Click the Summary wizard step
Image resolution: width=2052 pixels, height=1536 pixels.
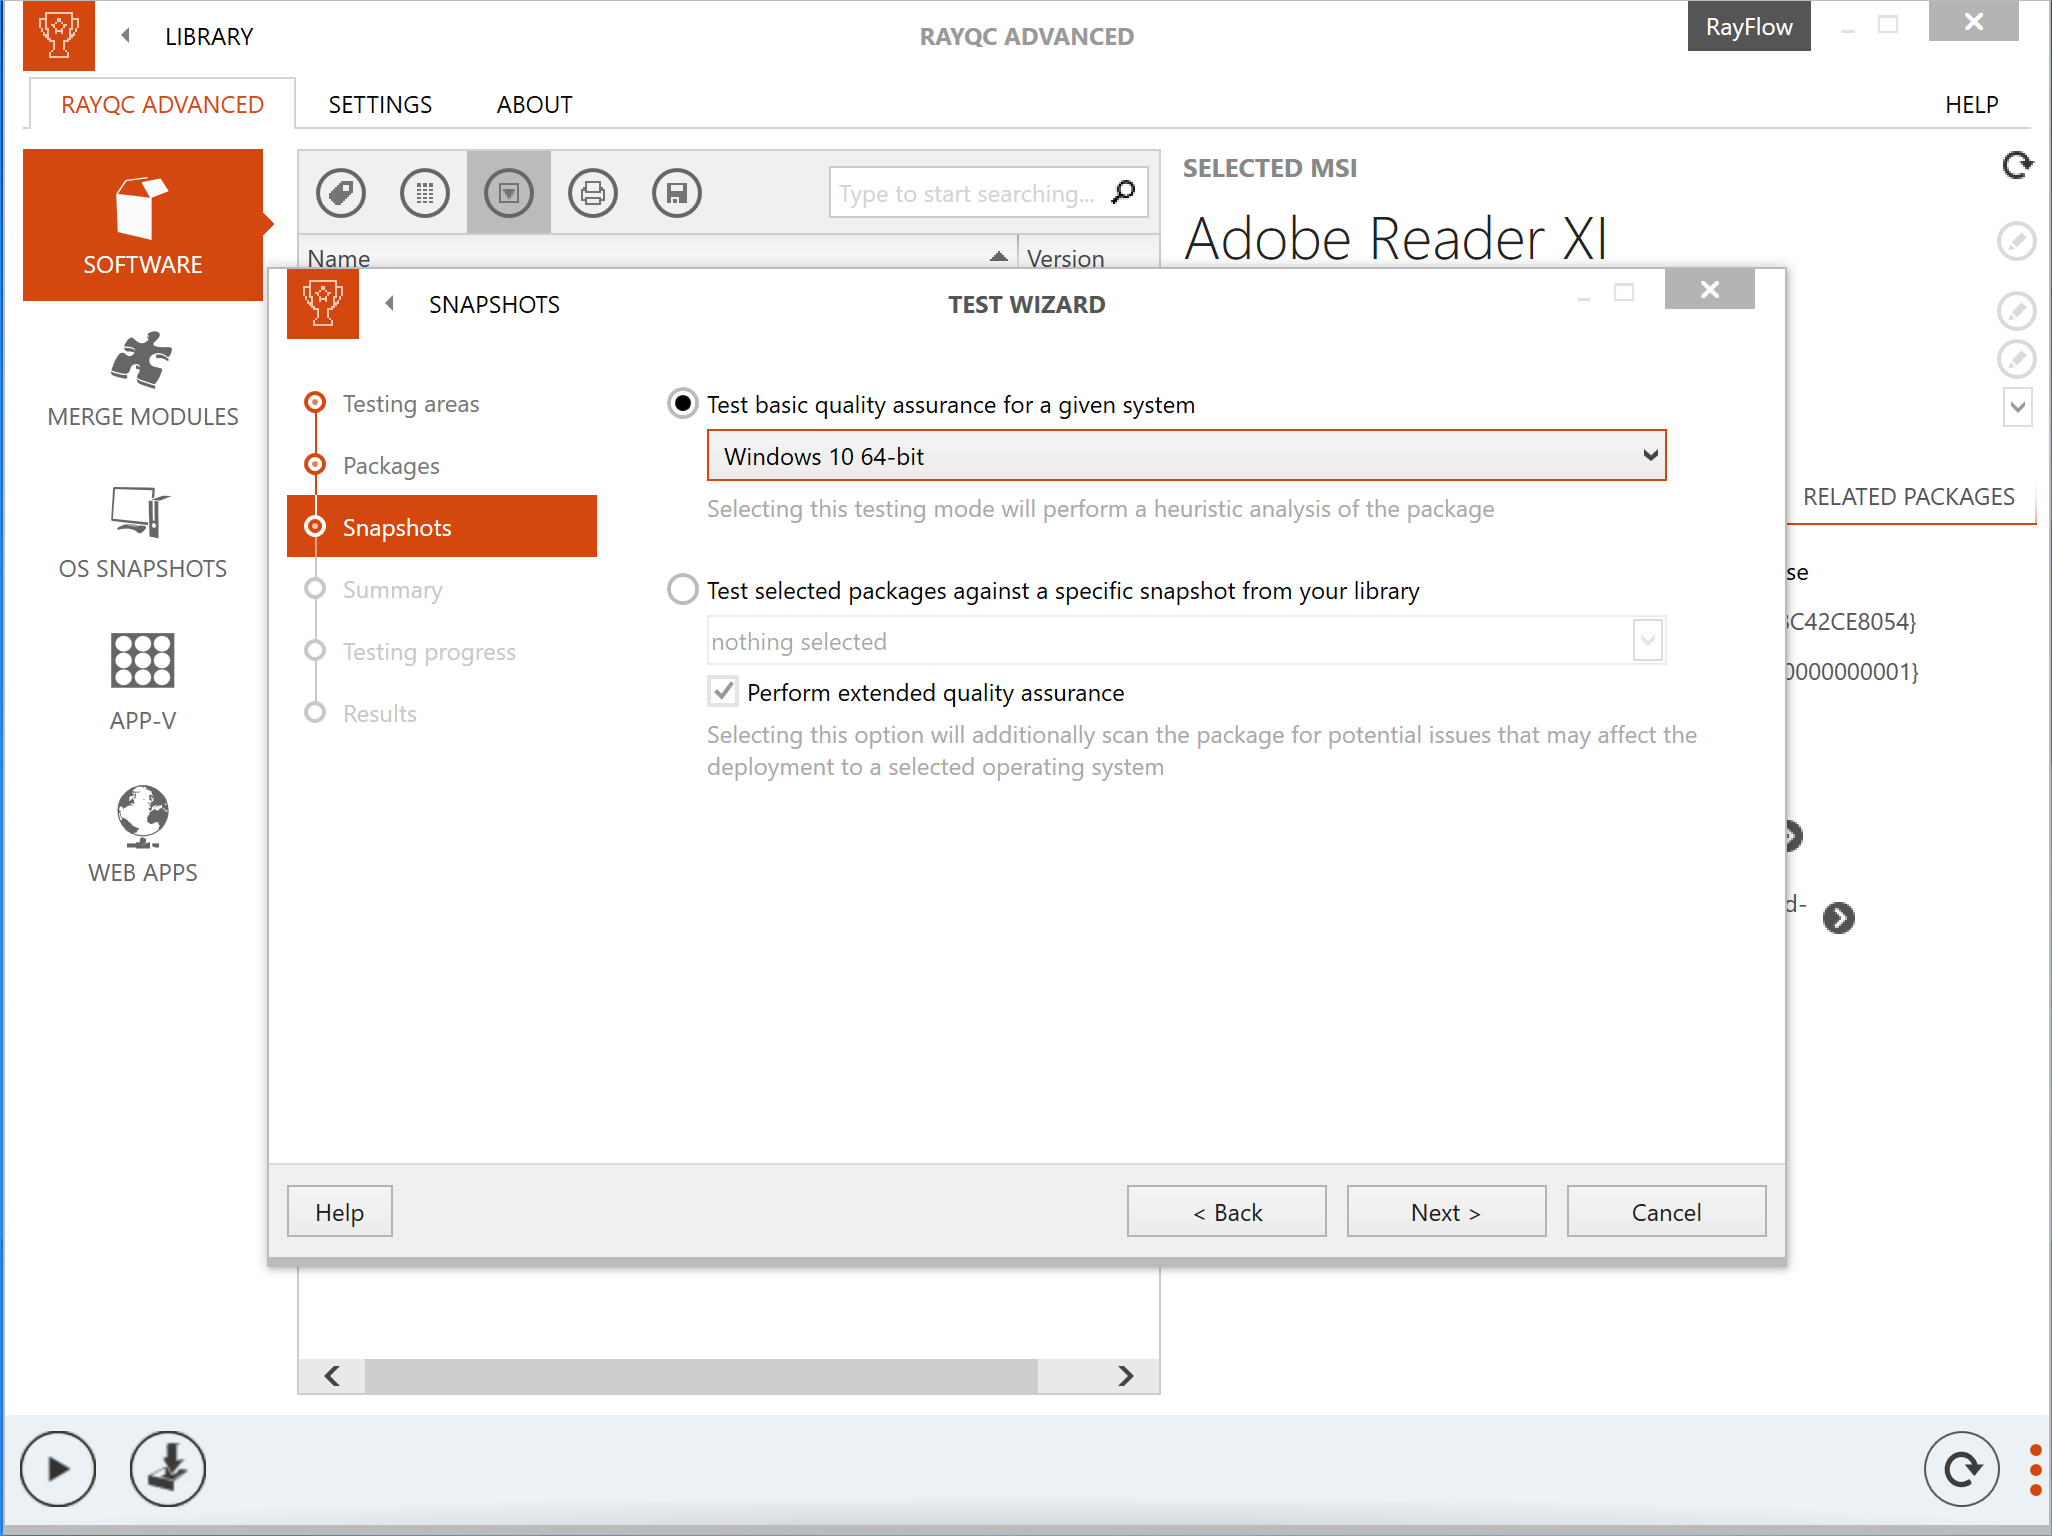point(392,590)
